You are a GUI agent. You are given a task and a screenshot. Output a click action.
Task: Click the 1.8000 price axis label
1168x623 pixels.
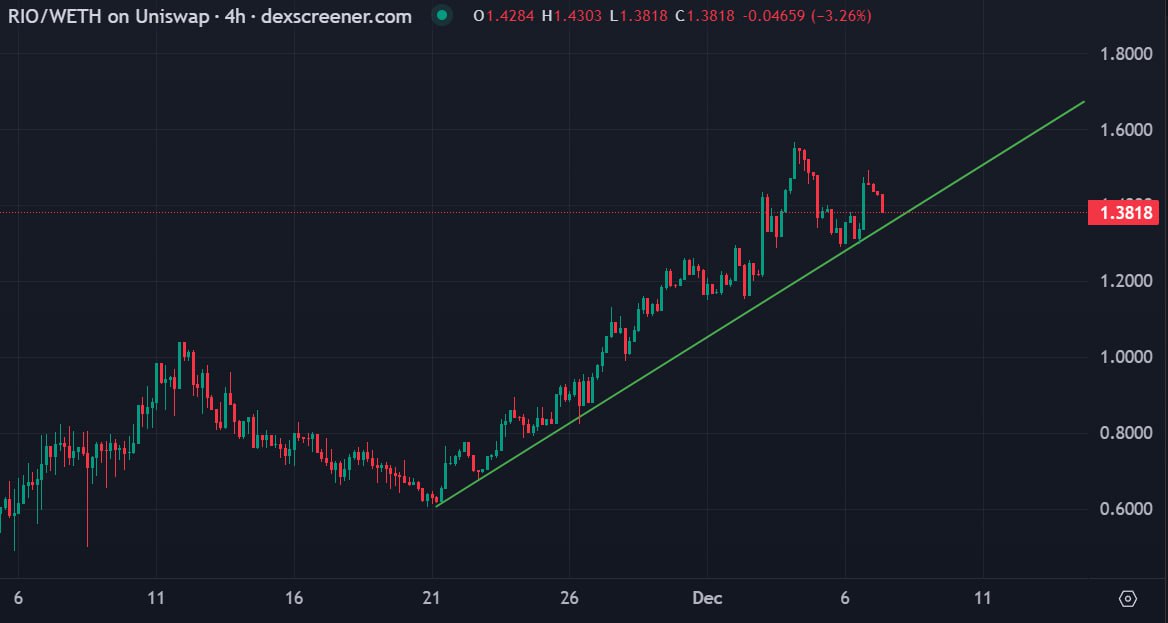coord(1126,54)
